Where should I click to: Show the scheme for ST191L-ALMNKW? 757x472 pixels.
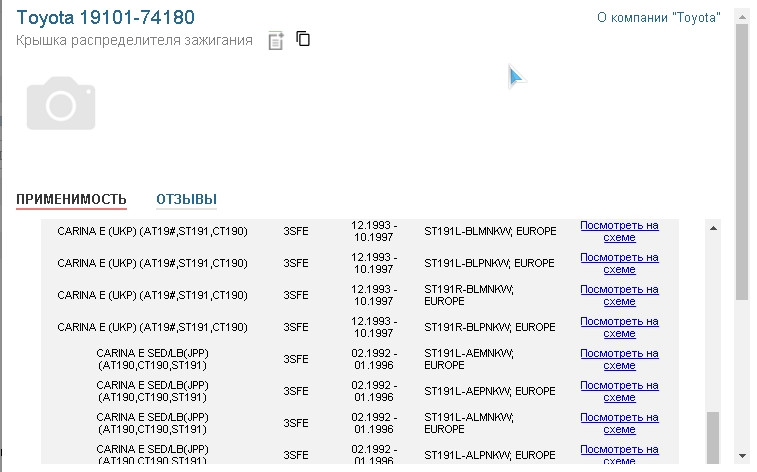click(x=620, y=423)
